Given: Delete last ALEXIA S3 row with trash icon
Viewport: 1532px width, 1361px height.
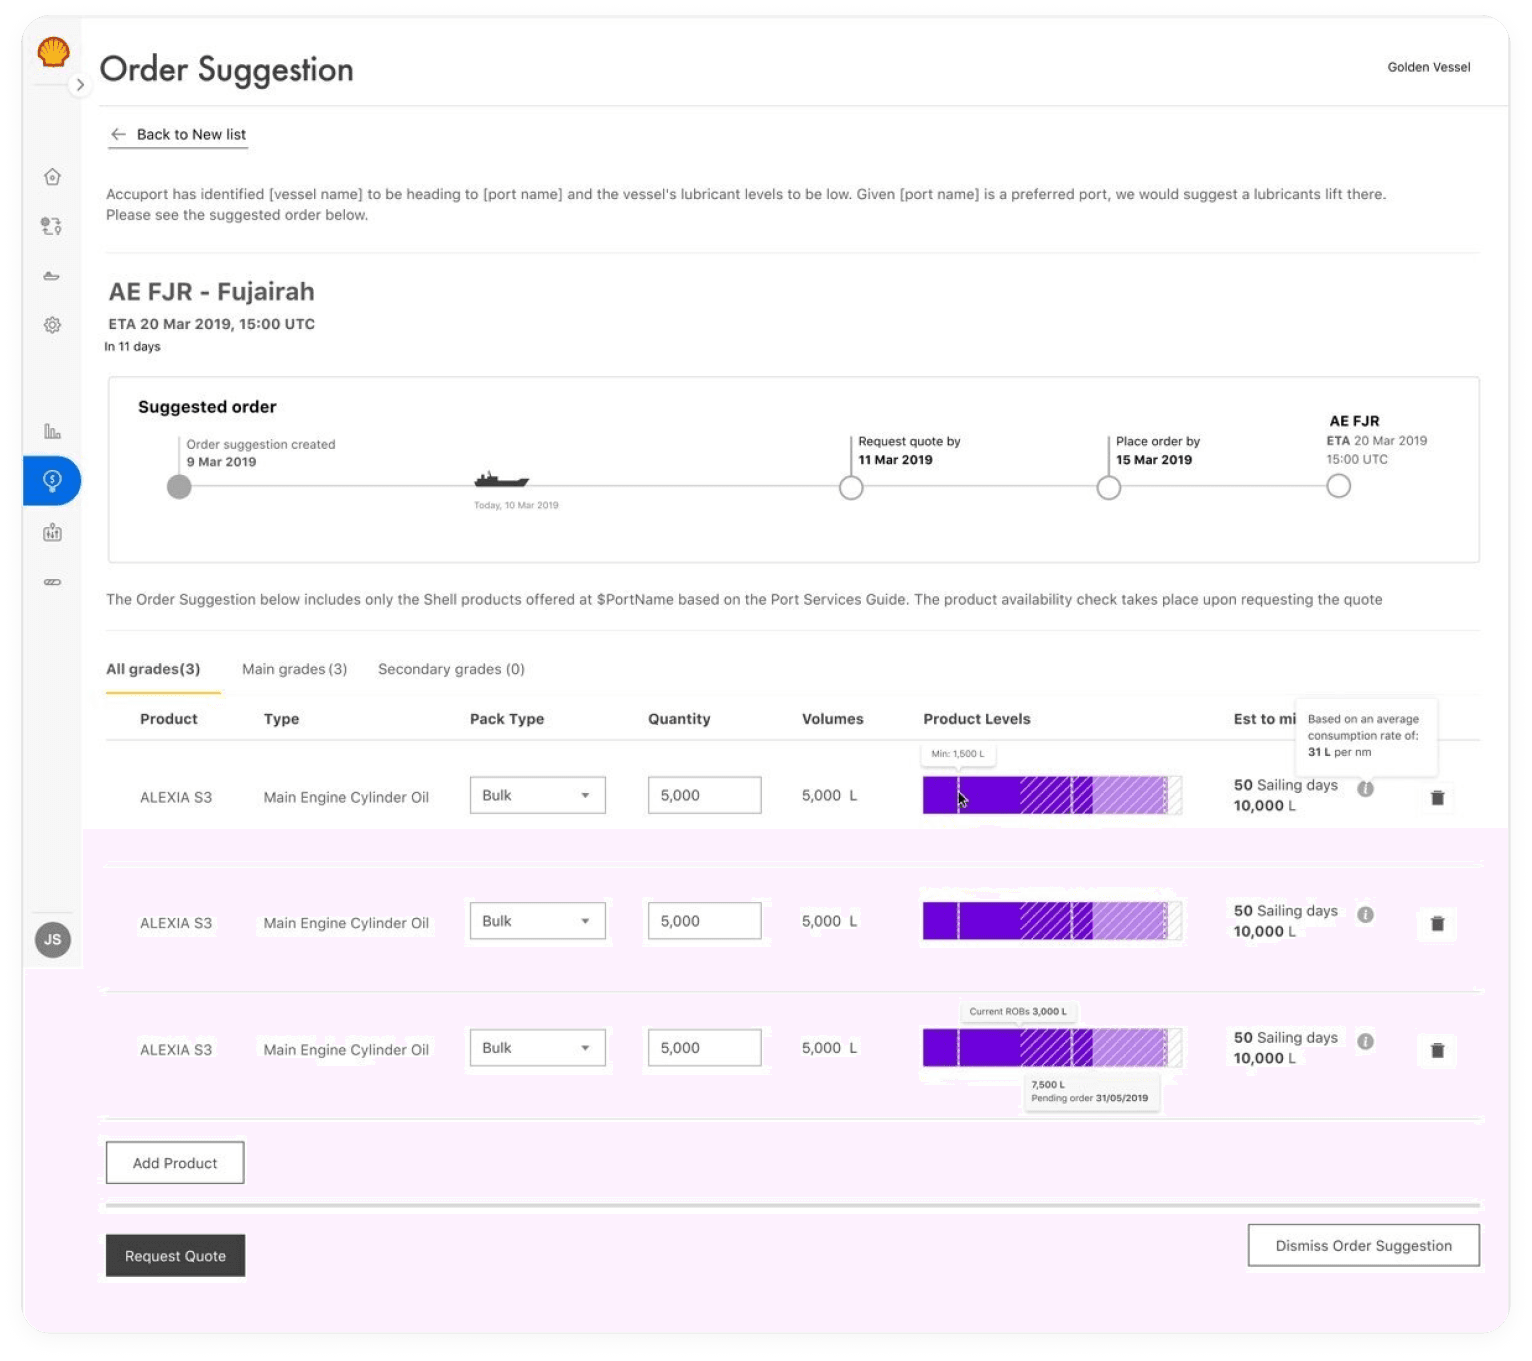Looking at the screenshot, I should 1437,1051.
